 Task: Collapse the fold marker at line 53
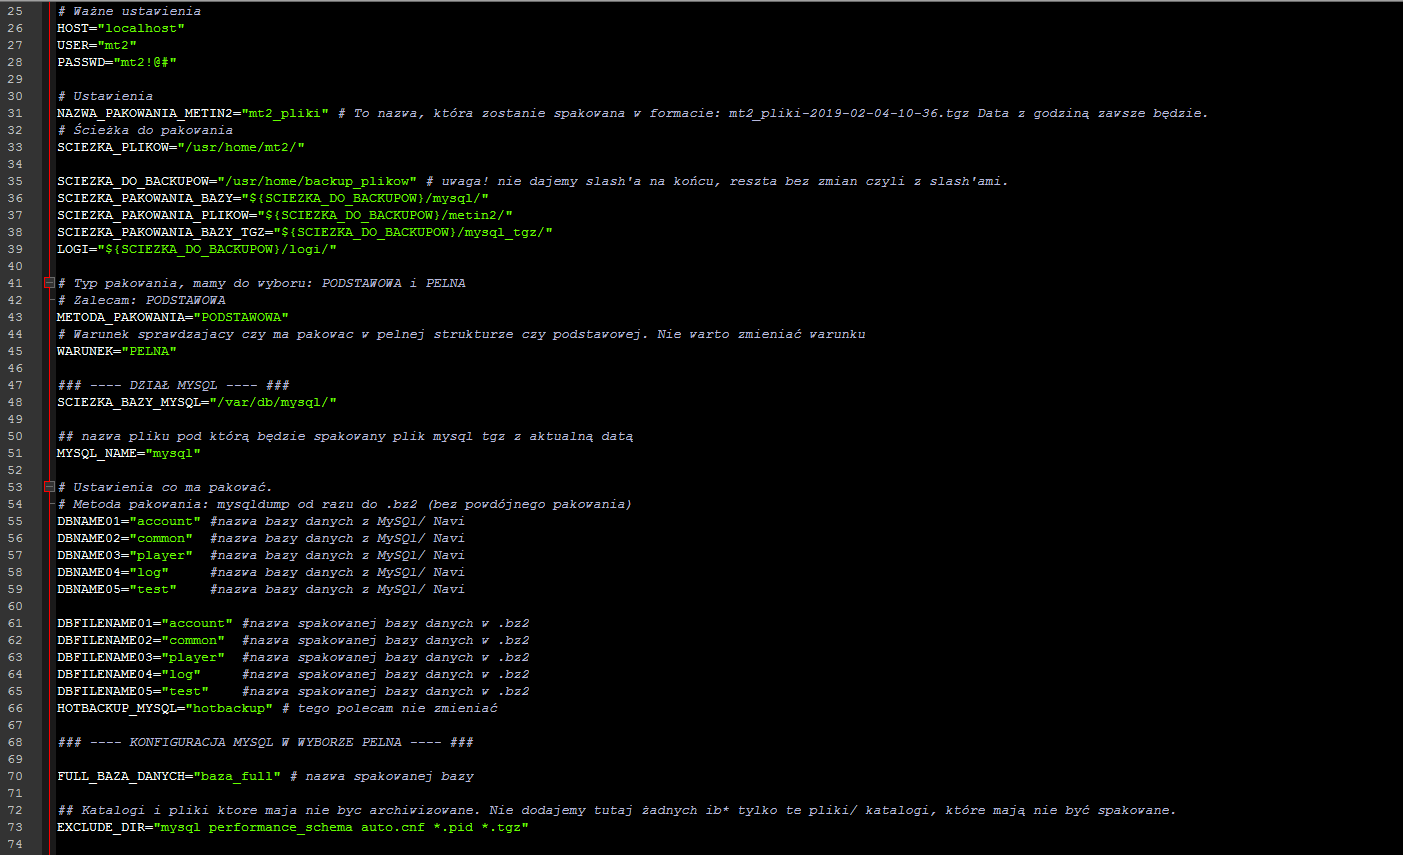(x=49, y=487)
